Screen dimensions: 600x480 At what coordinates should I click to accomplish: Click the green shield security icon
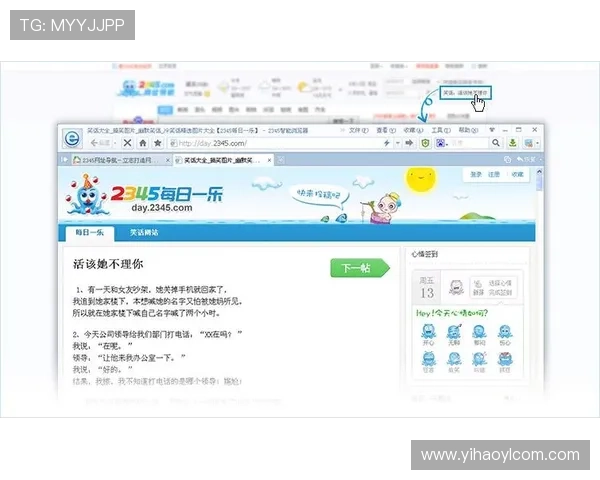(x=425, y=143)
